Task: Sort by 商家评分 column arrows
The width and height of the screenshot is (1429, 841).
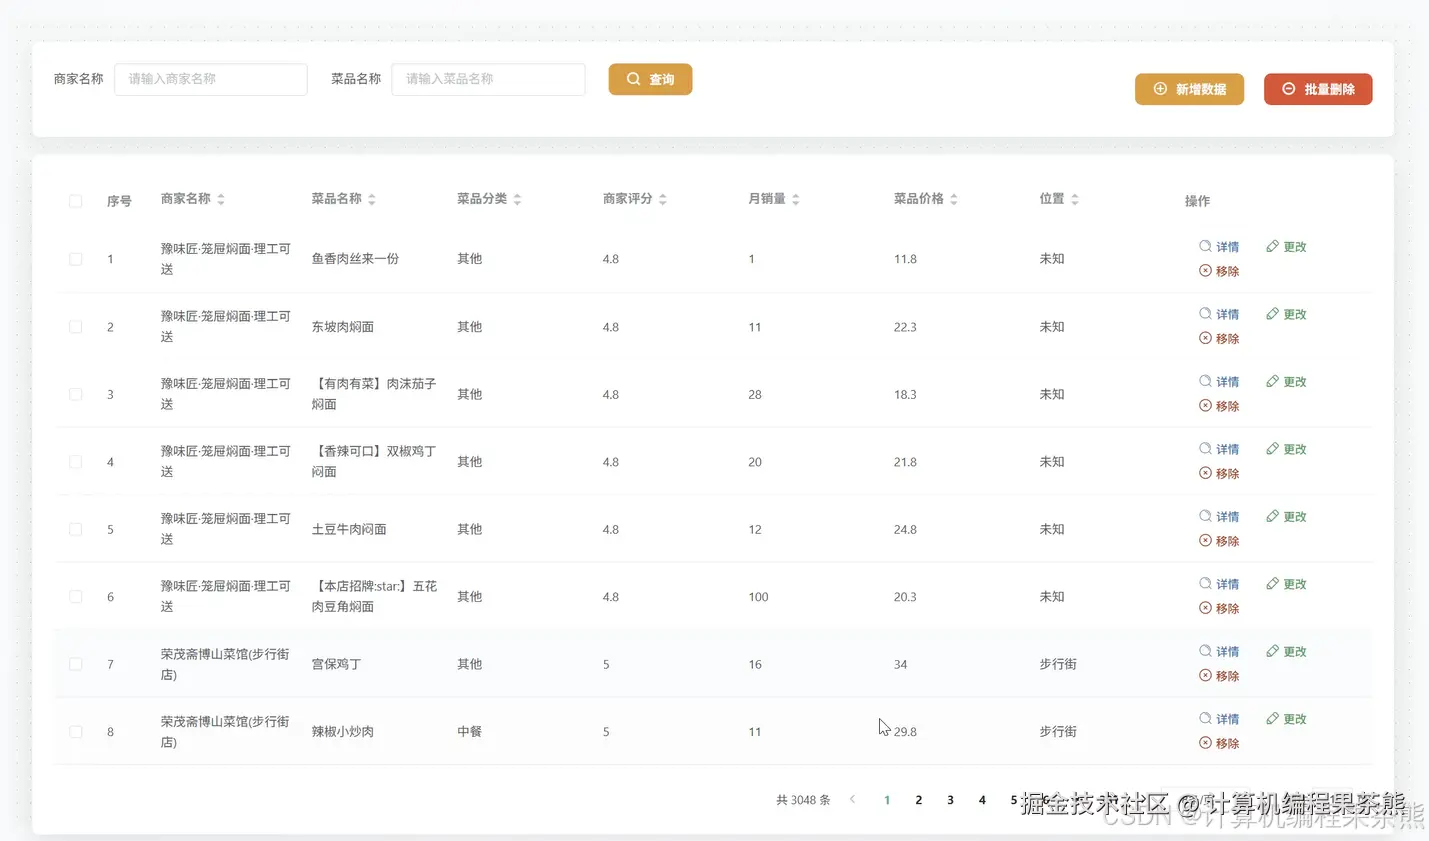Action: pyautogui.click(x=663, y=200)
